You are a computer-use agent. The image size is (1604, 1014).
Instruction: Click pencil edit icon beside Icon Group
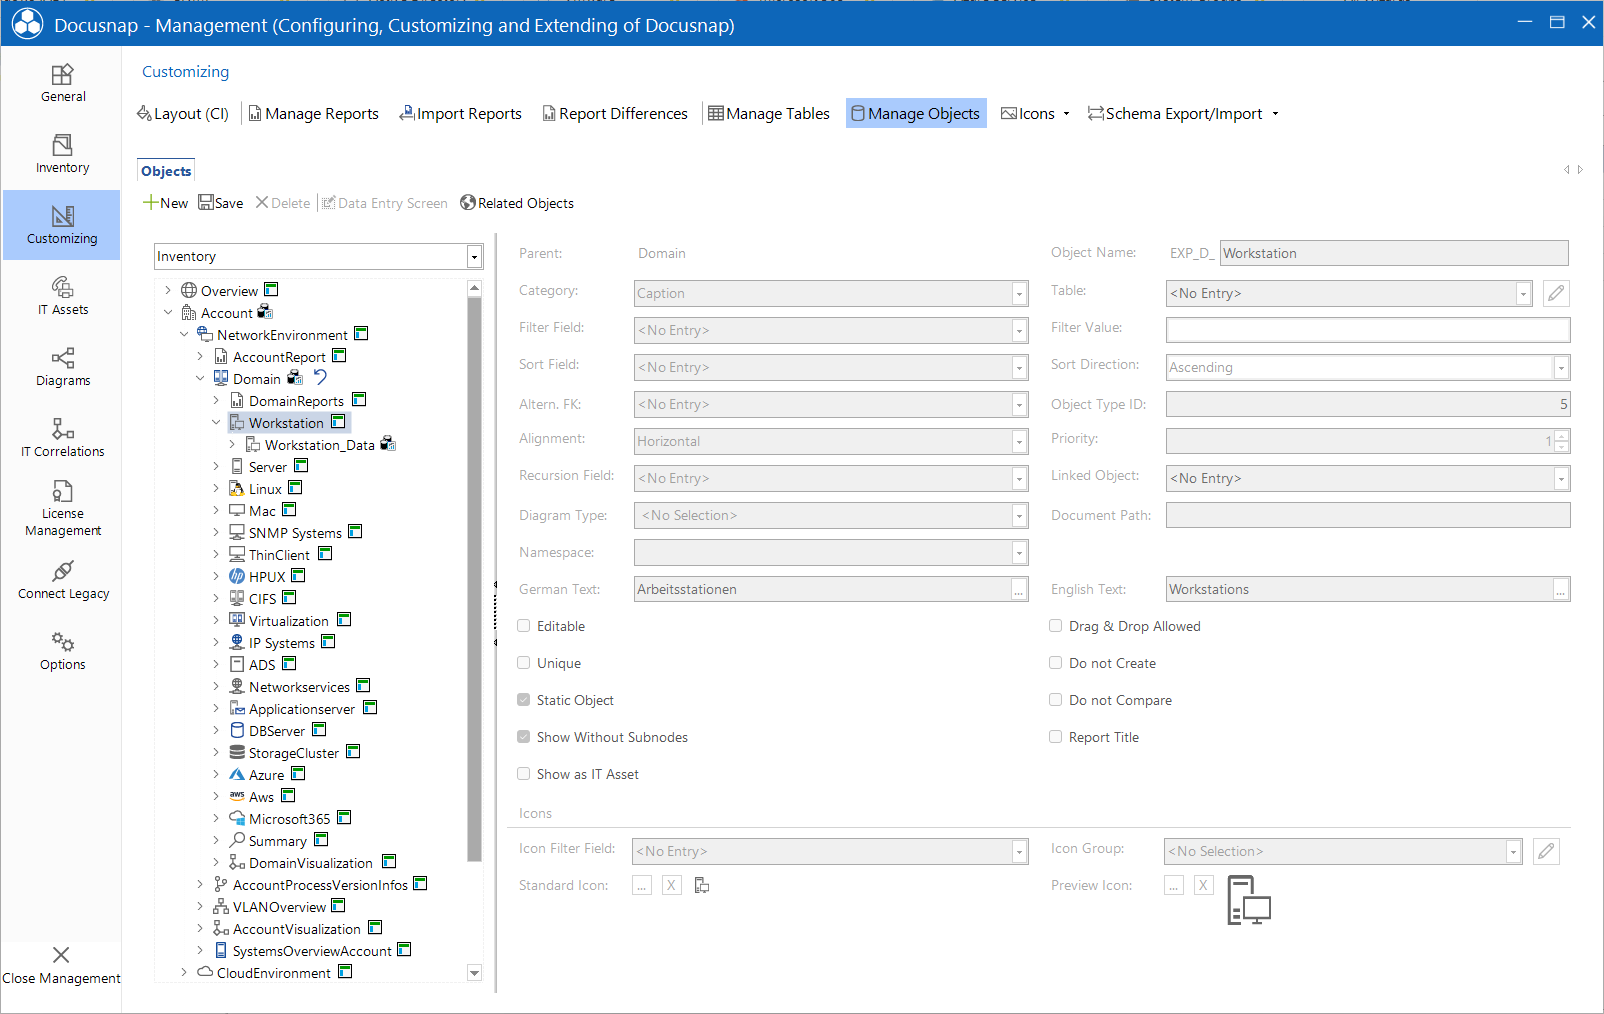(1546, 851)
